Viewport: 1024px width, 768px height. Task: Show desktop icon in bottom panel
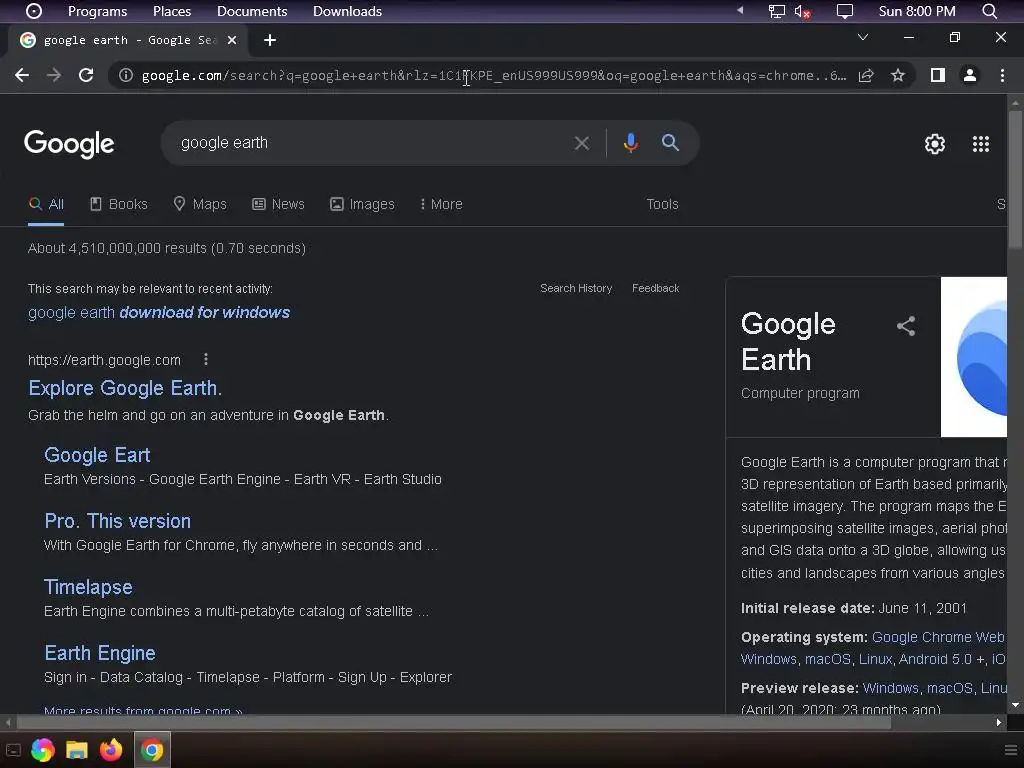[x=13, y=750]
